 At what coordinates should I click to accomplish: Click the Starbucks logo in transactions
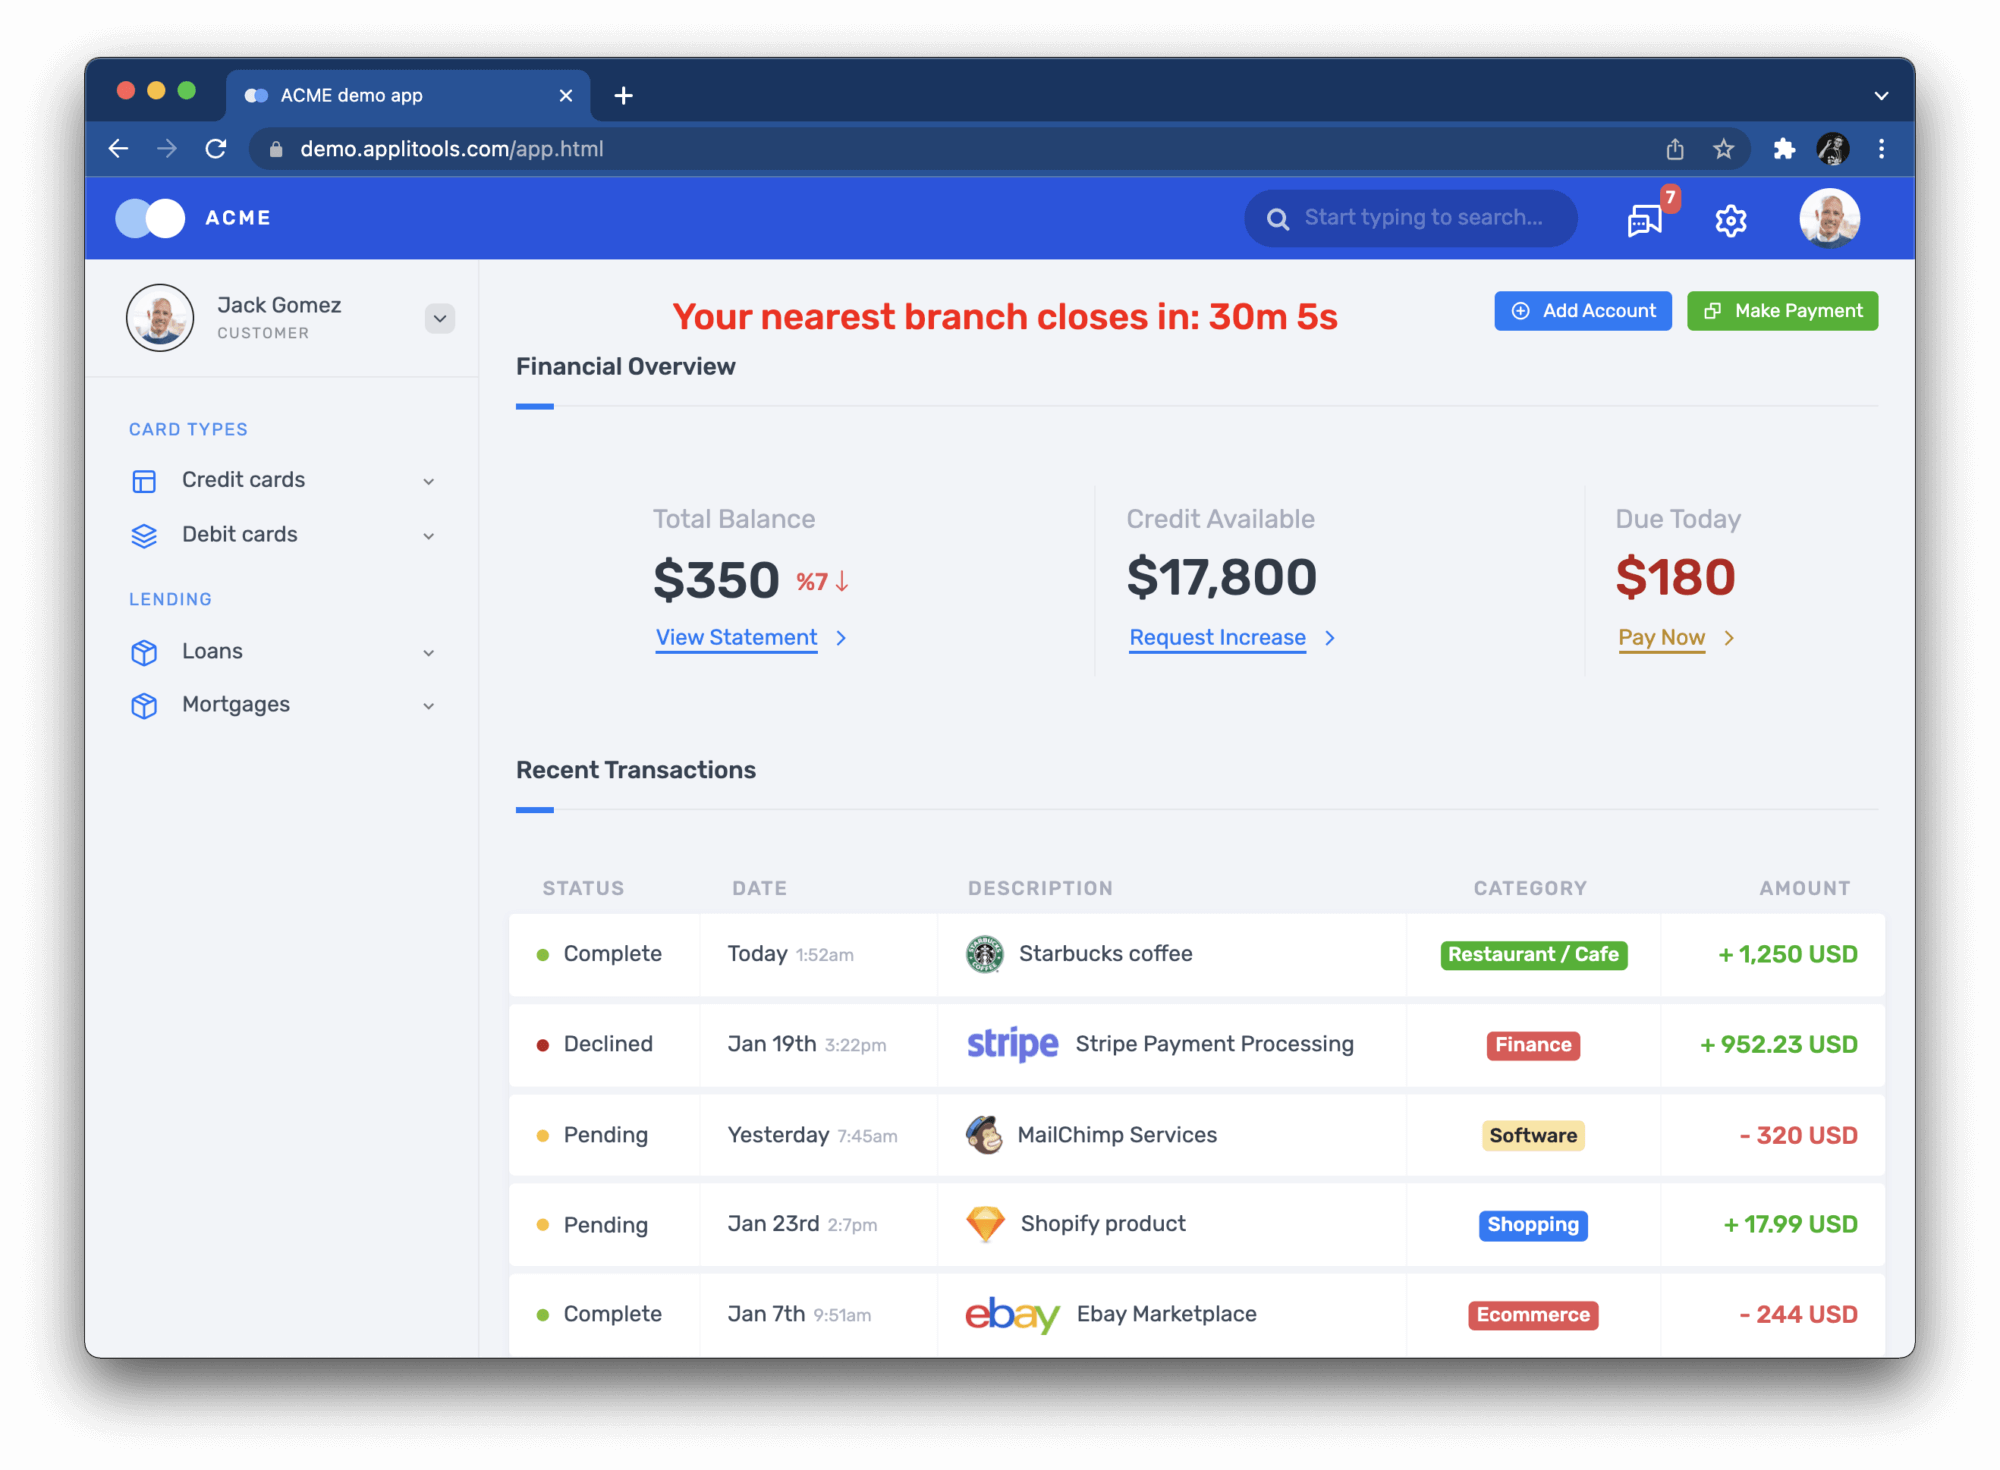[983, 954]
